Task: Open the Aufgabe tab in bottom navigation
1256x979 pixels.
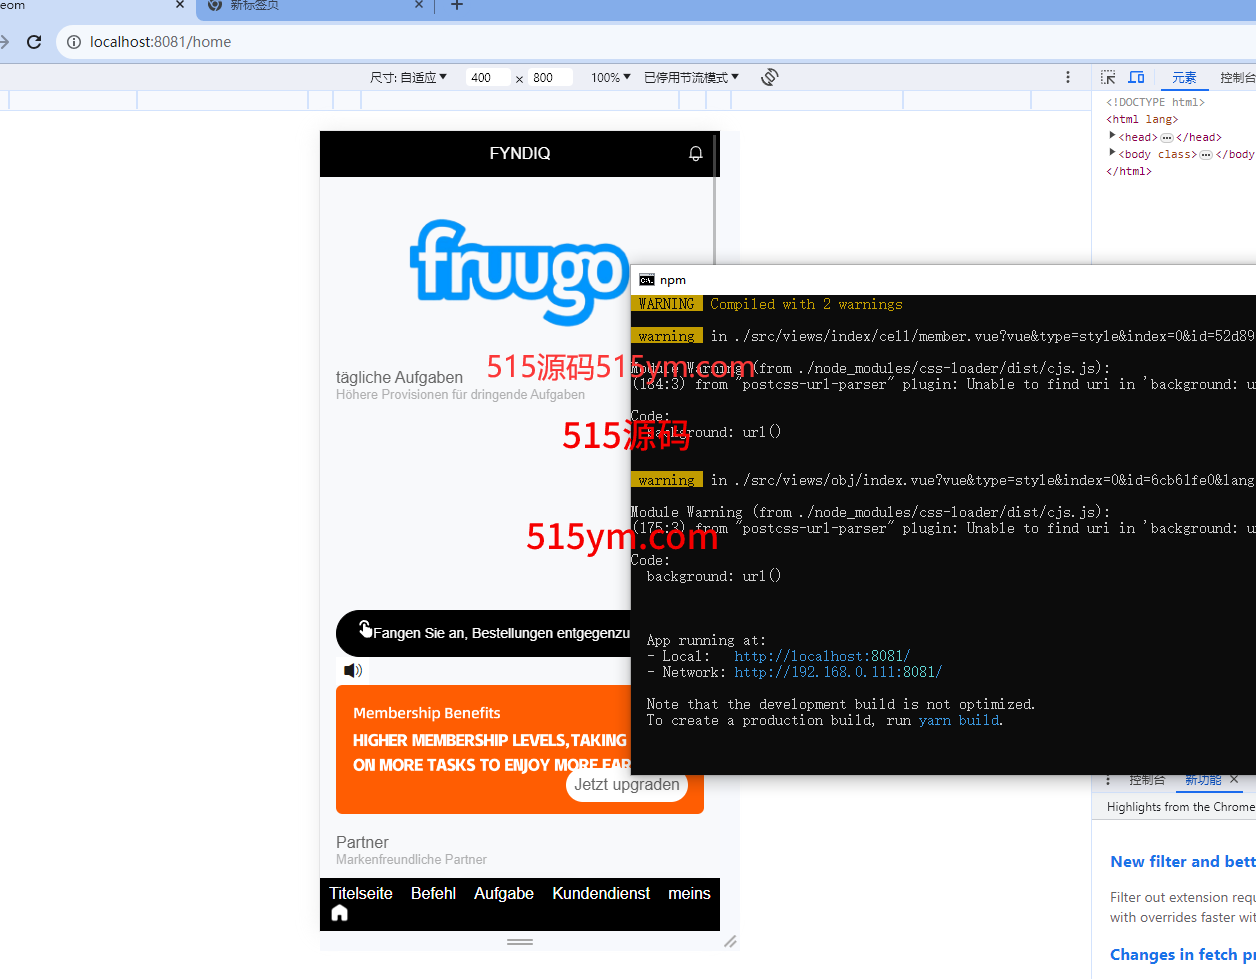Action: click(x=504, y=893)
